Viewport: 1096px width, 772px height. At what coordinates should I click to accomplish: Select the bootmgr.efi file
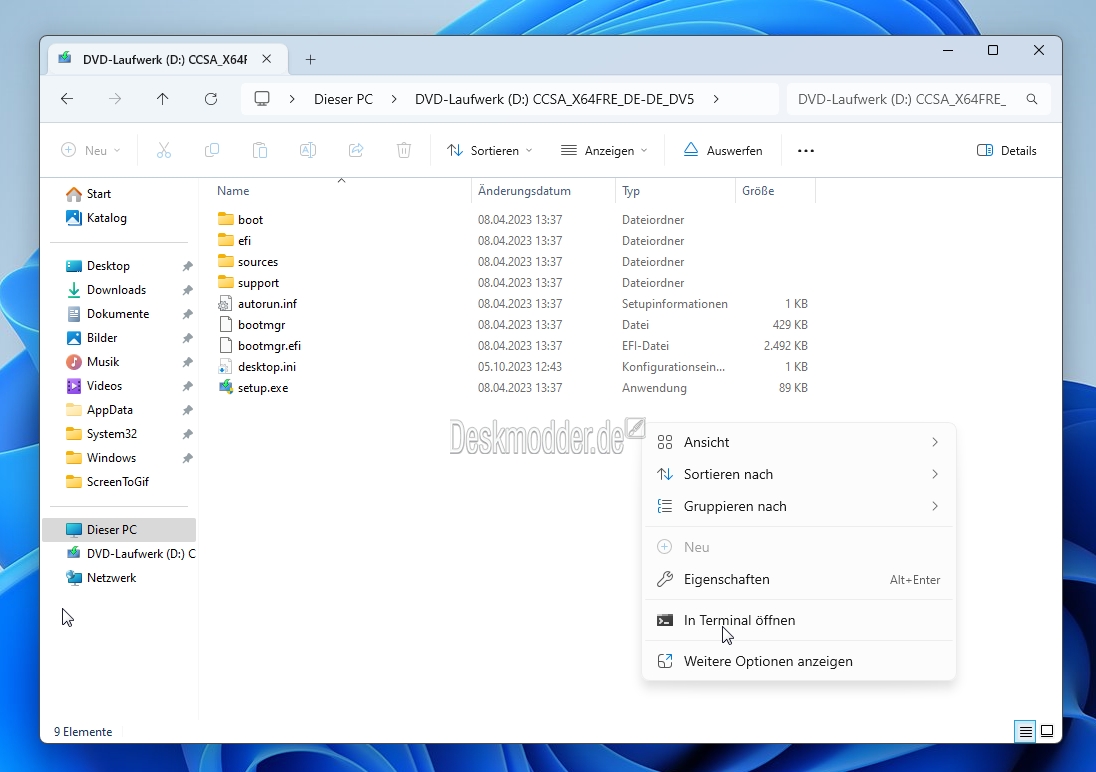point(269,345)
